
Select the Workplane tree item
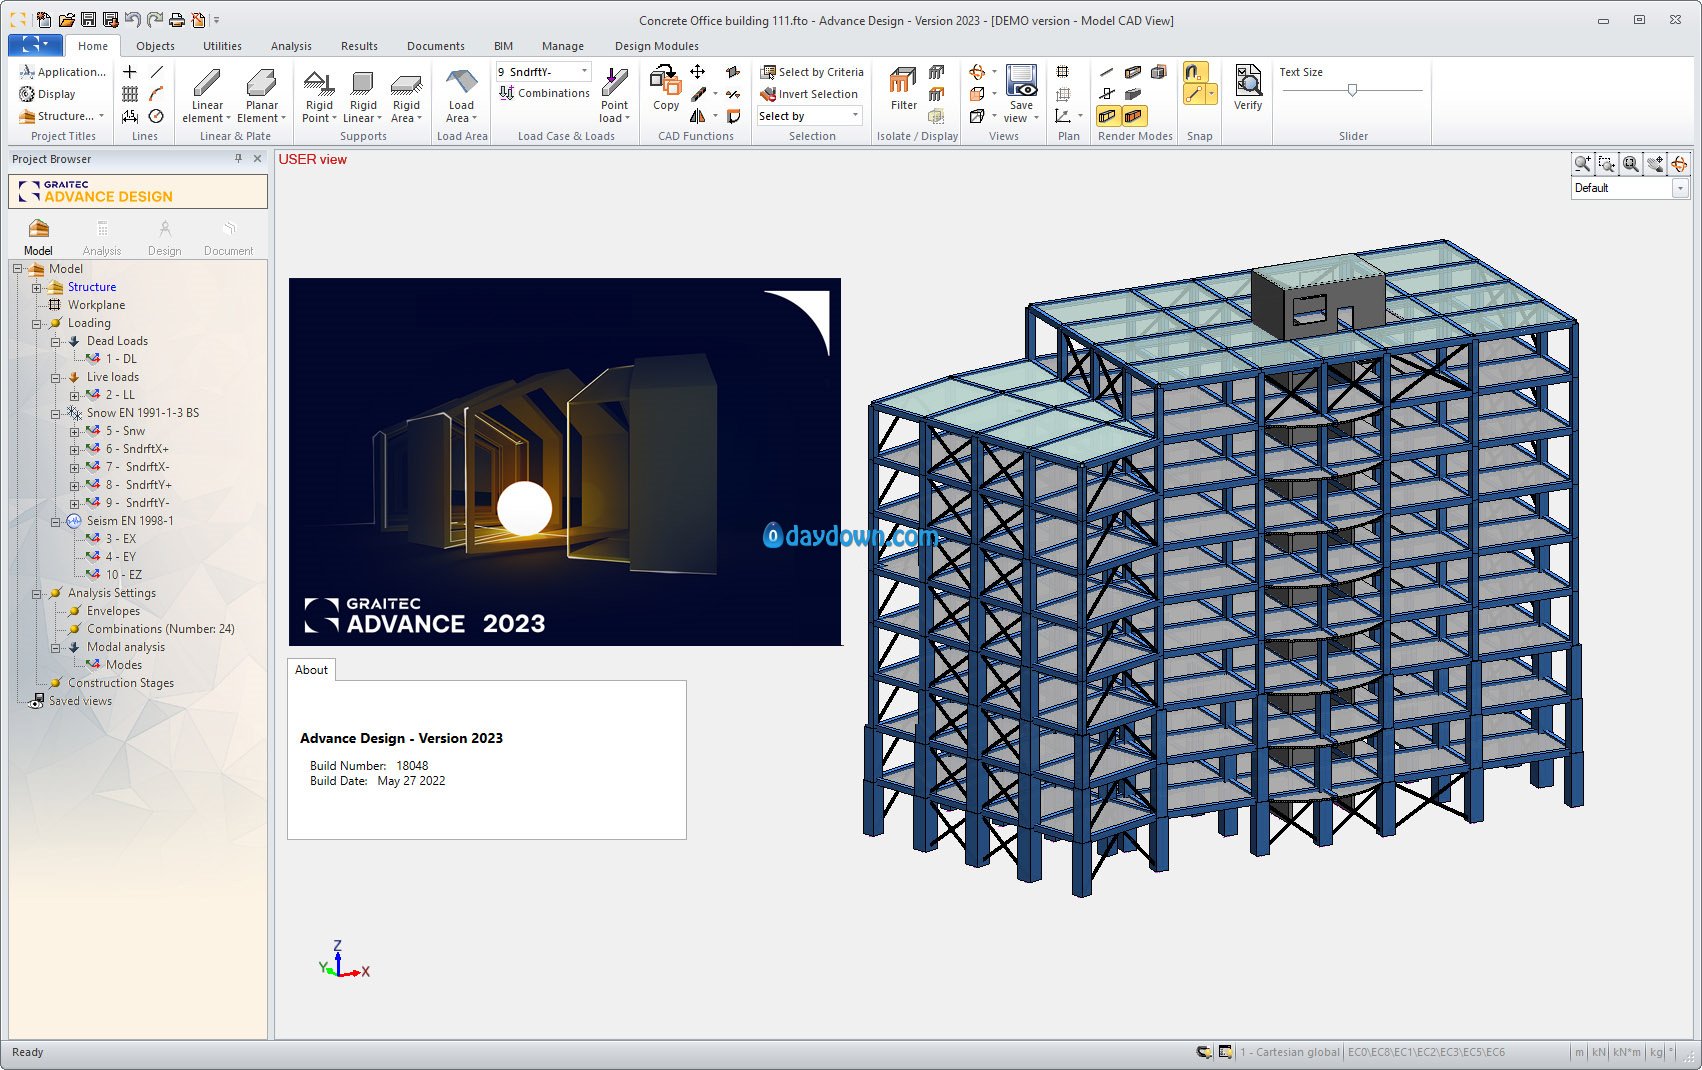(x=96, y=305)
